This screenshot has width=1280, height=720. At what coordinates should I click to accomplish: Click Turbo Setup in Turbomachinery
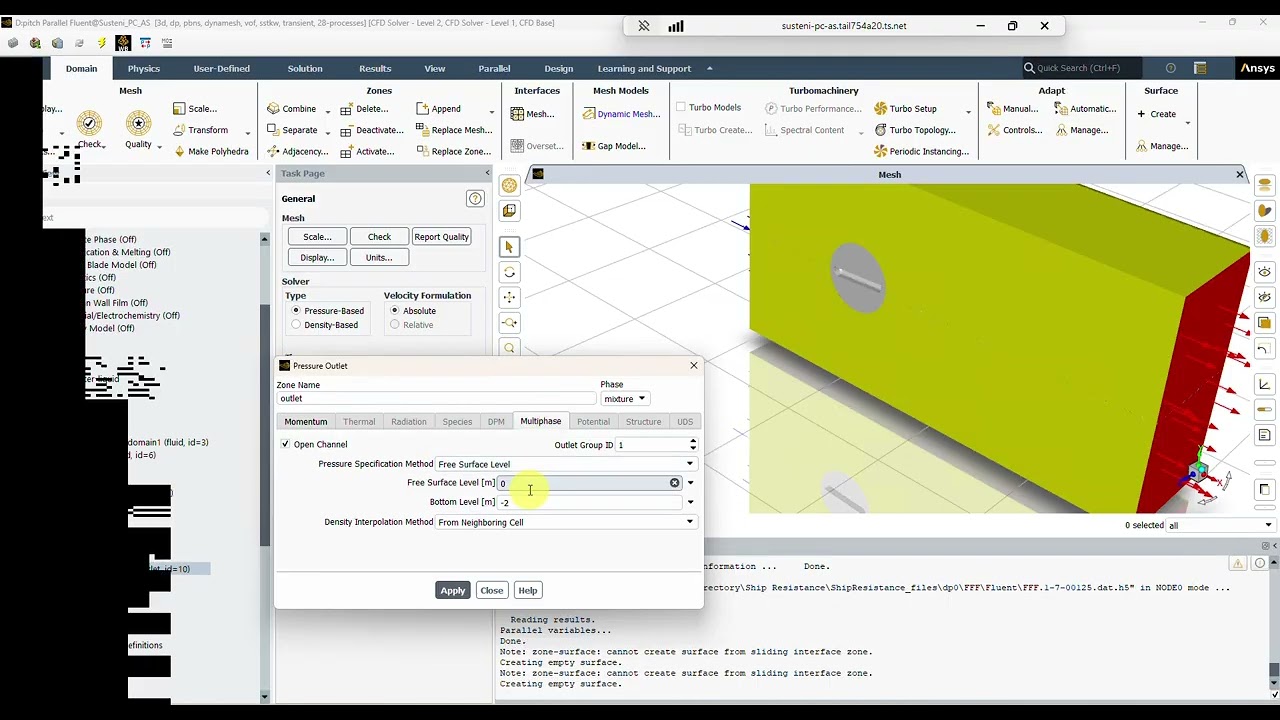point(905,109)
